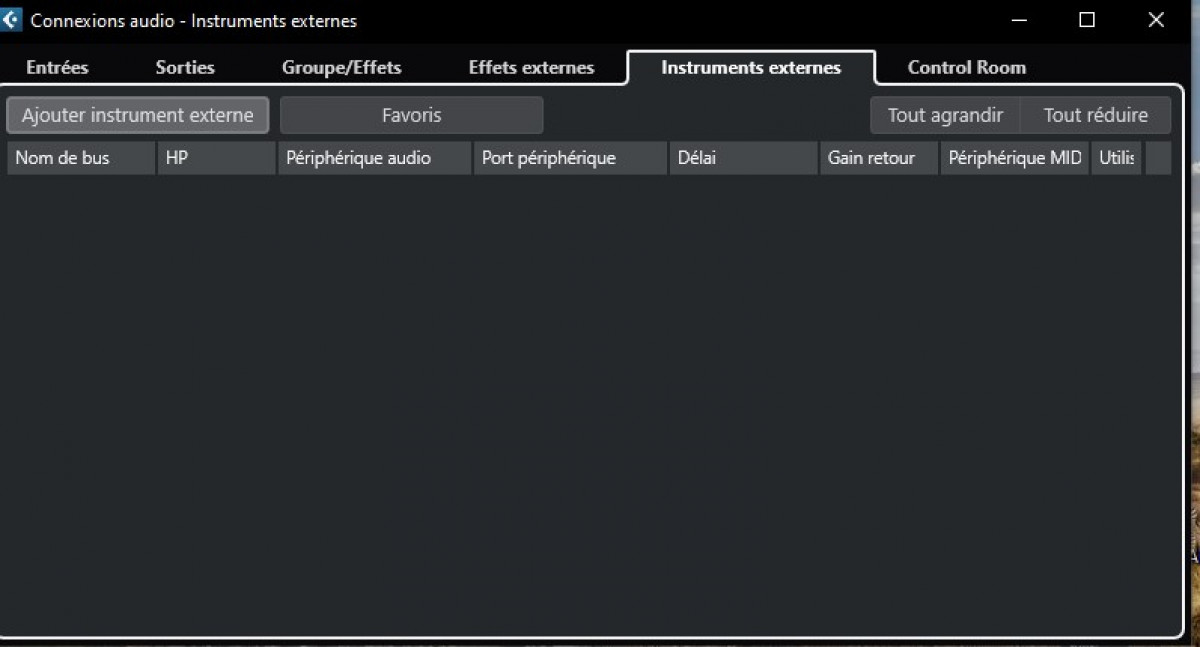
Task: Open the Sorties tab
Action: coord(185,68)
